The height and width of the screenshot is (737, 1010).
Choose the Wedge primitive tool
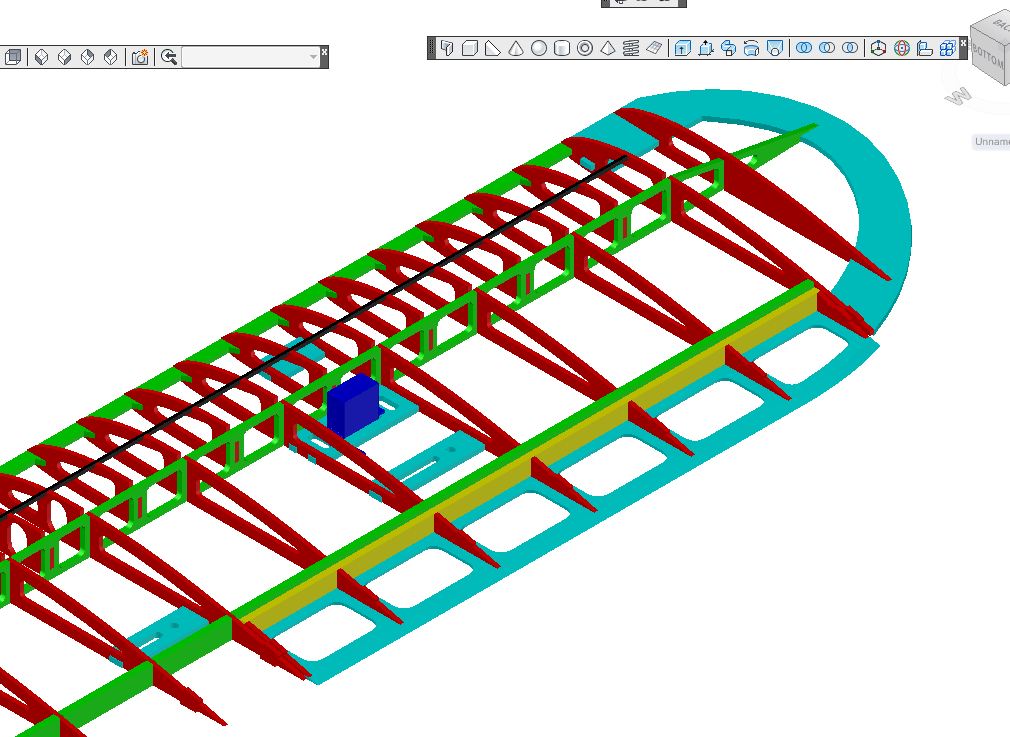[493, 48]
